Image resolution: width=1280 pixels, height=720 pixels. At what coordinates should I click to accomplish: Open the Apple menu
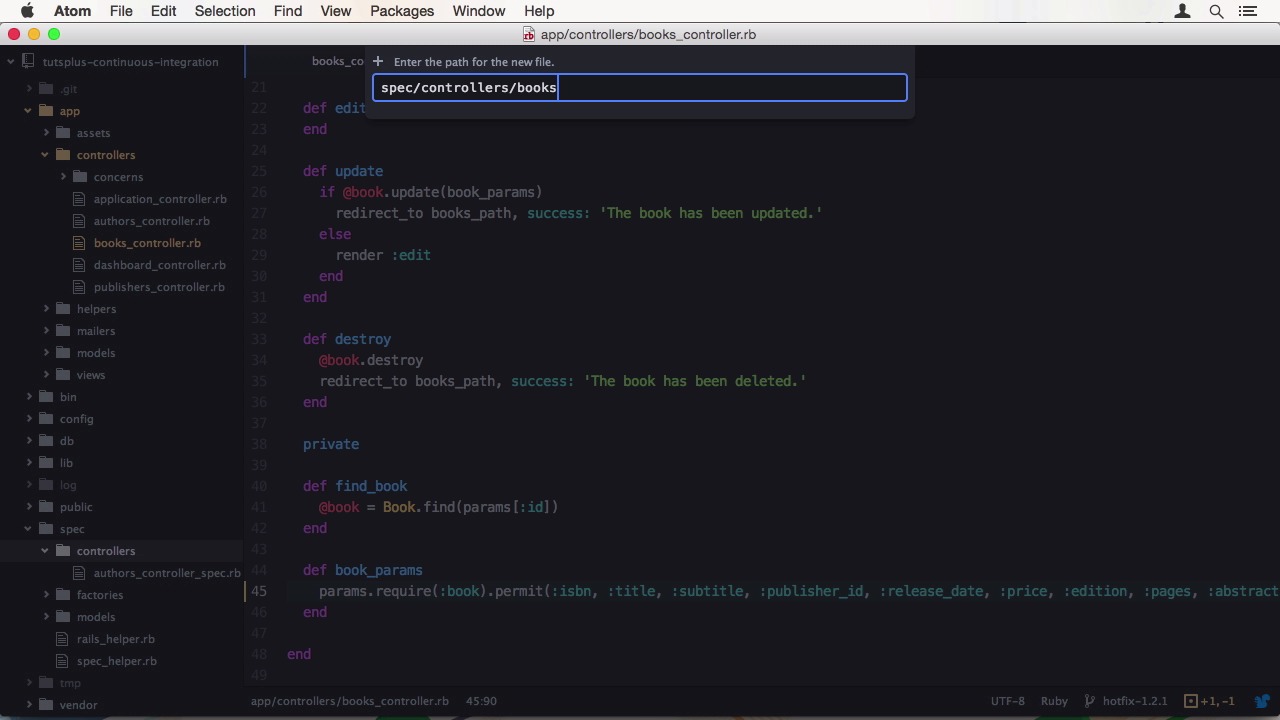click(x=27, y=11)
